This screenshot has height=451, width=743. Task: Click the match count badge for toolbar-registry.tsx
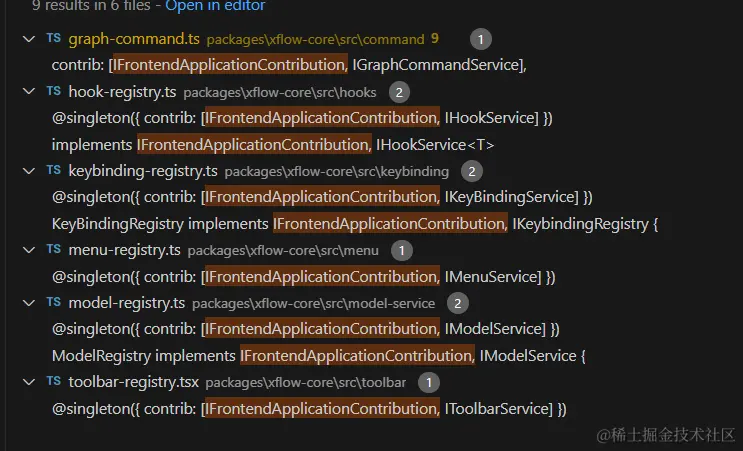(429, 382)
